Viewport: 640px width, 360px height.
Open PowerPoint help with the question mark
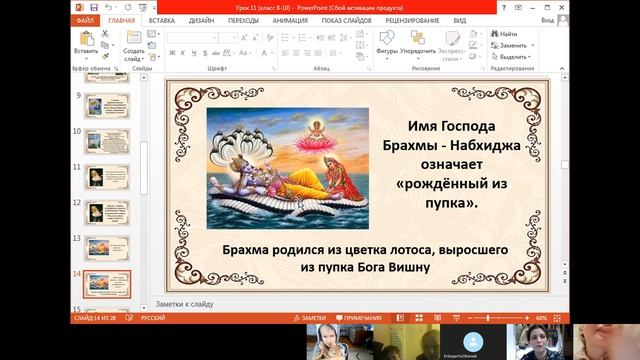click(x=504, y=7)
